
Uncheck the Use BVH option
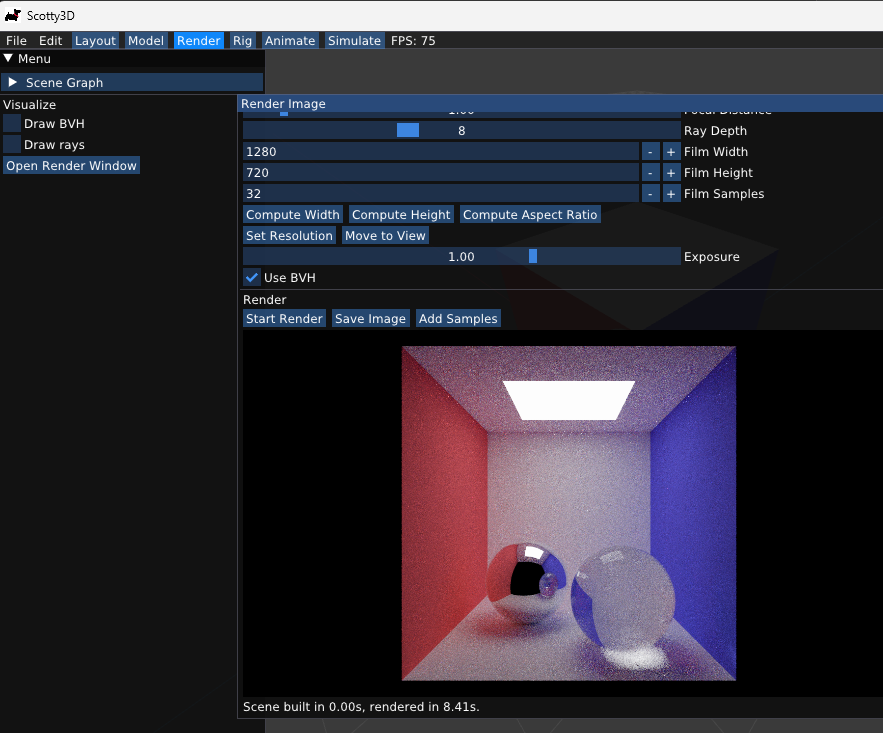click(252, 277)
